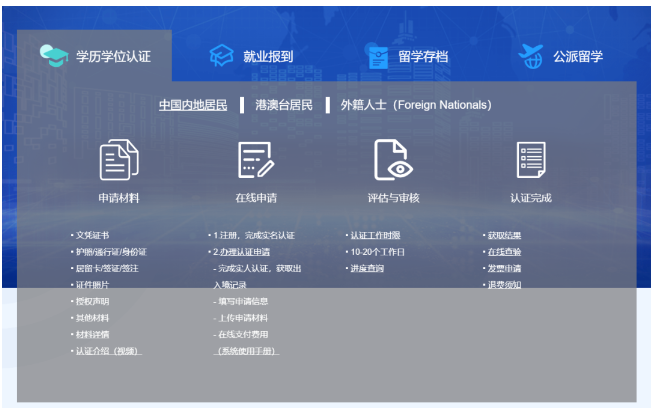Click the 填写申请信息 step text

point(243,301)
